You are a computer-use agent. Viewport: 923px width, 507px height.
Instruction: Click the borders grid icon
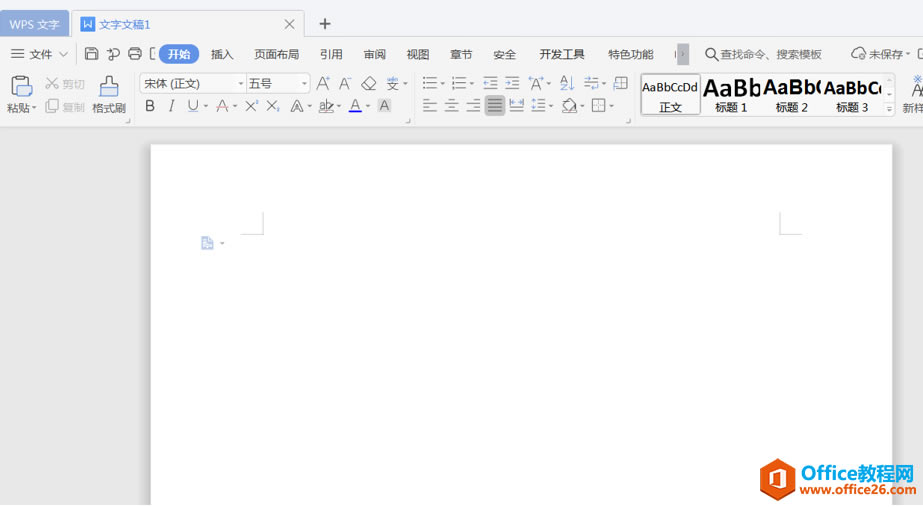pyautogui.click(x=599, y=106)
